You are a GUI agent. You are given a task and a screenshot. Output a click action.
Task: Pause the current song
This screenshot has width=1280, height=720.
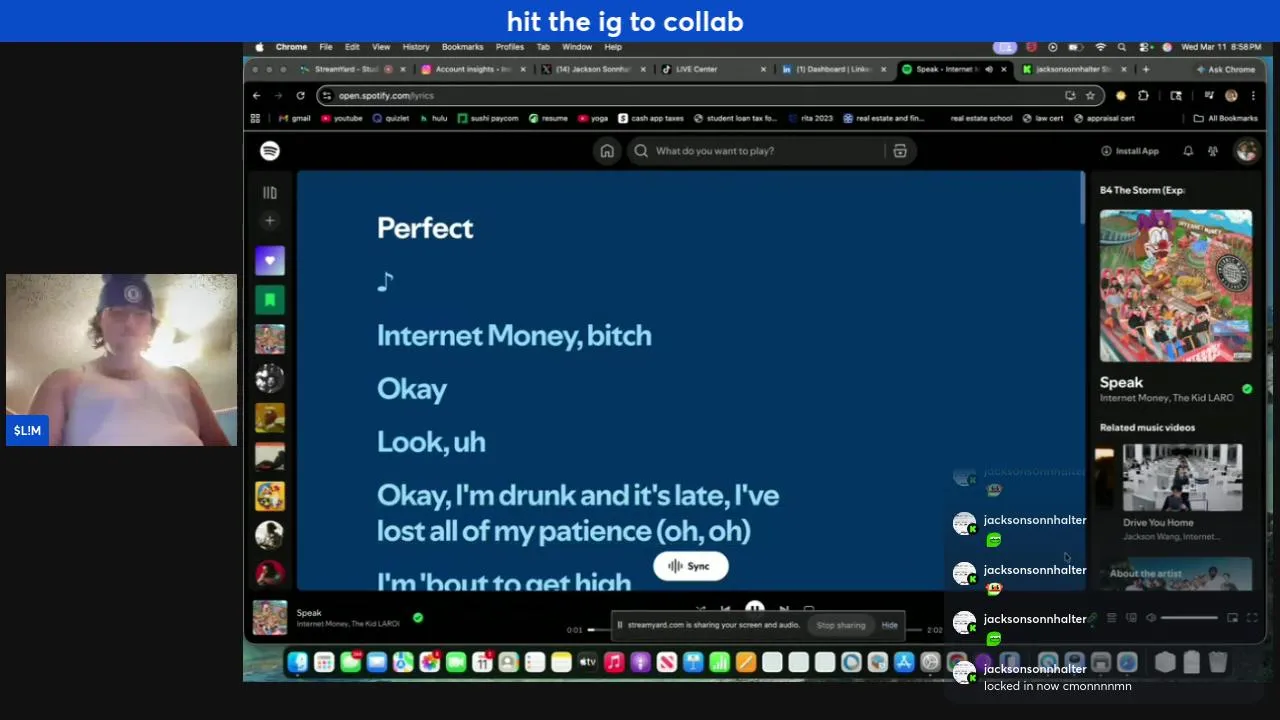(755, 608)
